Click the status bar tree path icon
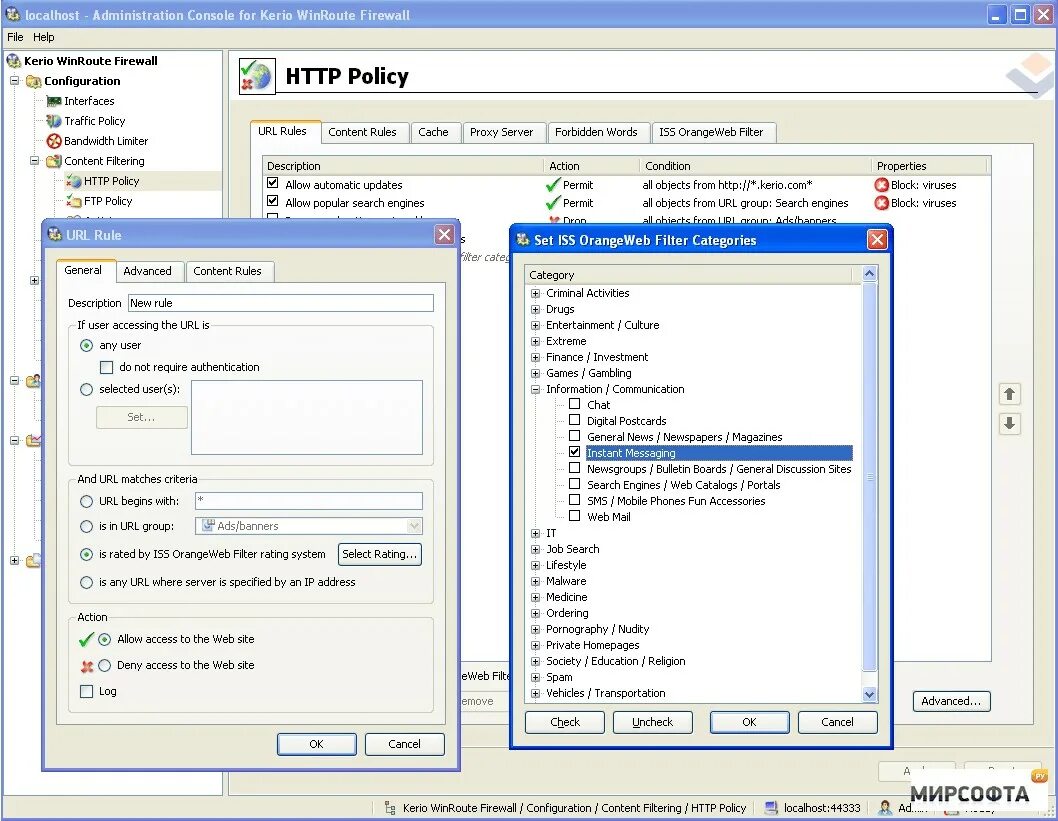The width and height of the screenshot is (1058, 821). 389,808
